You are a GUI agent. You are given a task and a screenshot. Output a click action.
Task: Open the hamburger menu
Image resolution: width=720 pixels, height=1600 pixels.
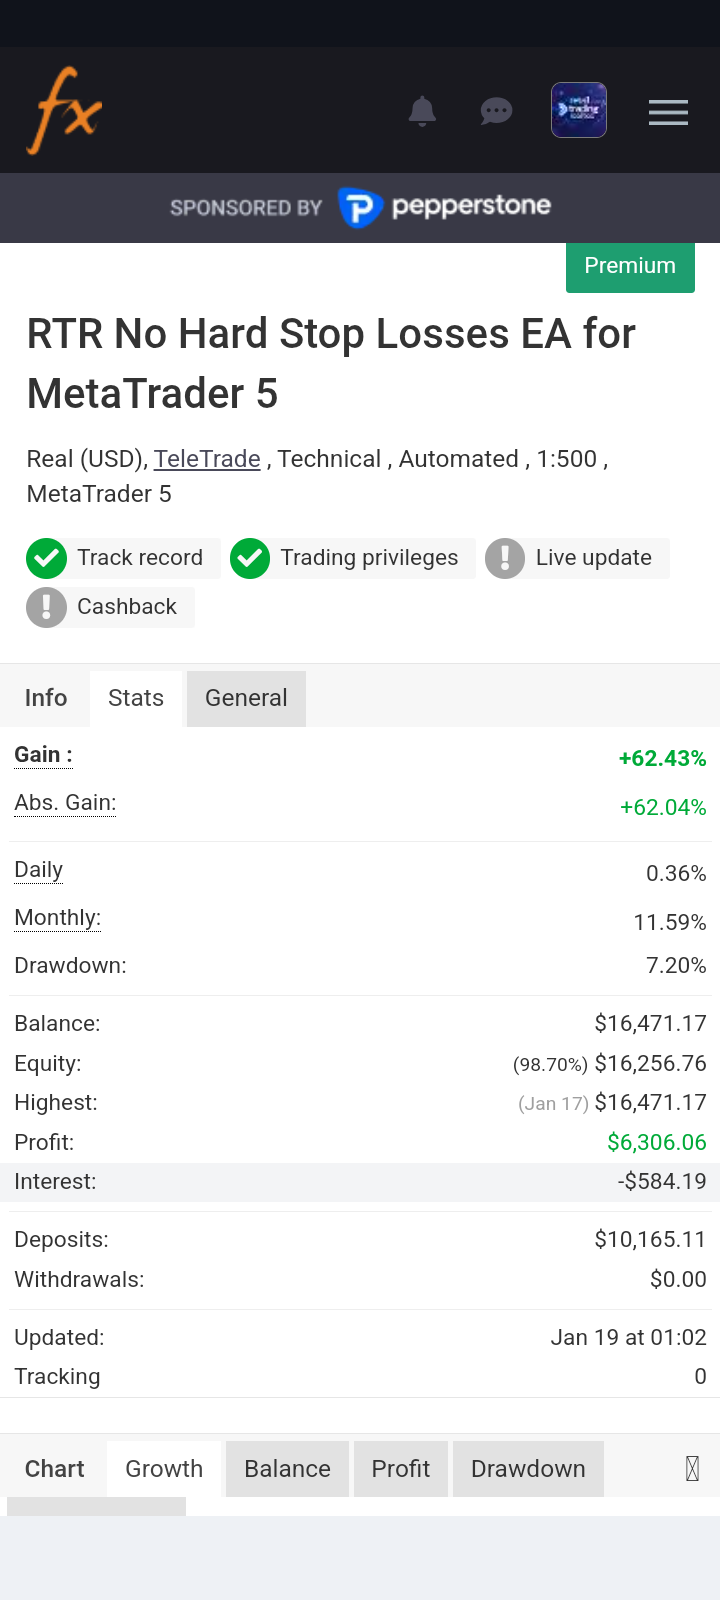668,112
